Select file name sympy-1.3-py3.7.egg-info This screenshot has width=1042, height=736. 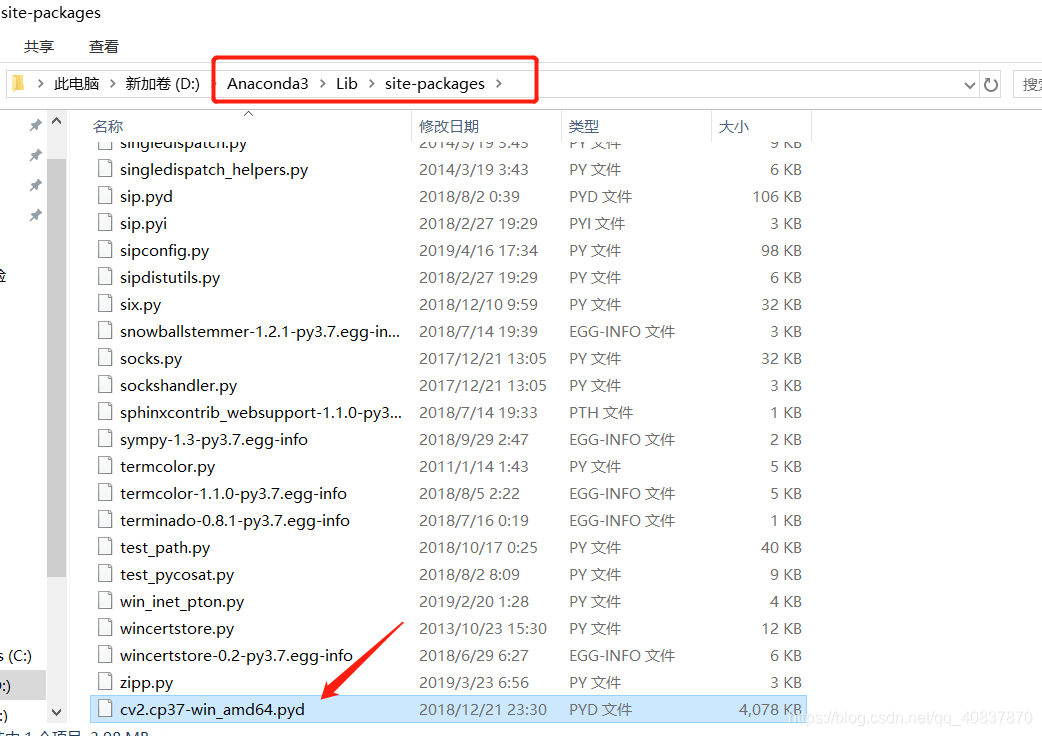[213, 440]
